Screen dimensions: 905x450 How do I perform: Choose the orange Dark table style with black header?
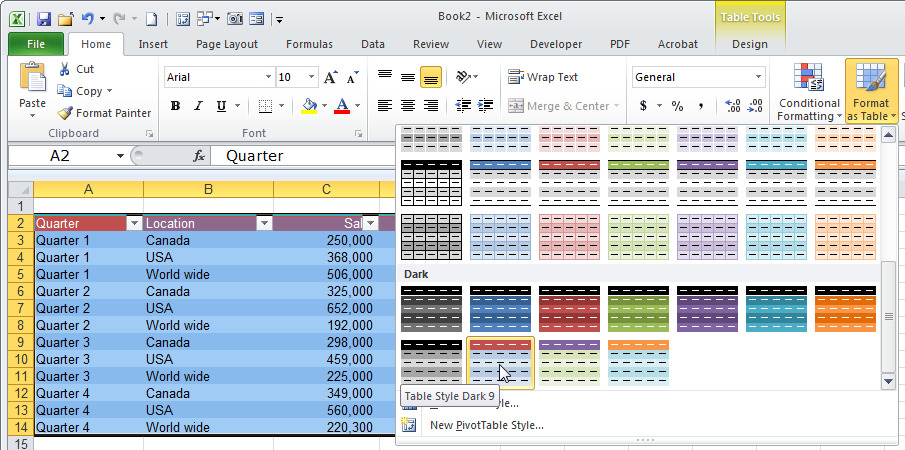click(846, 309)
